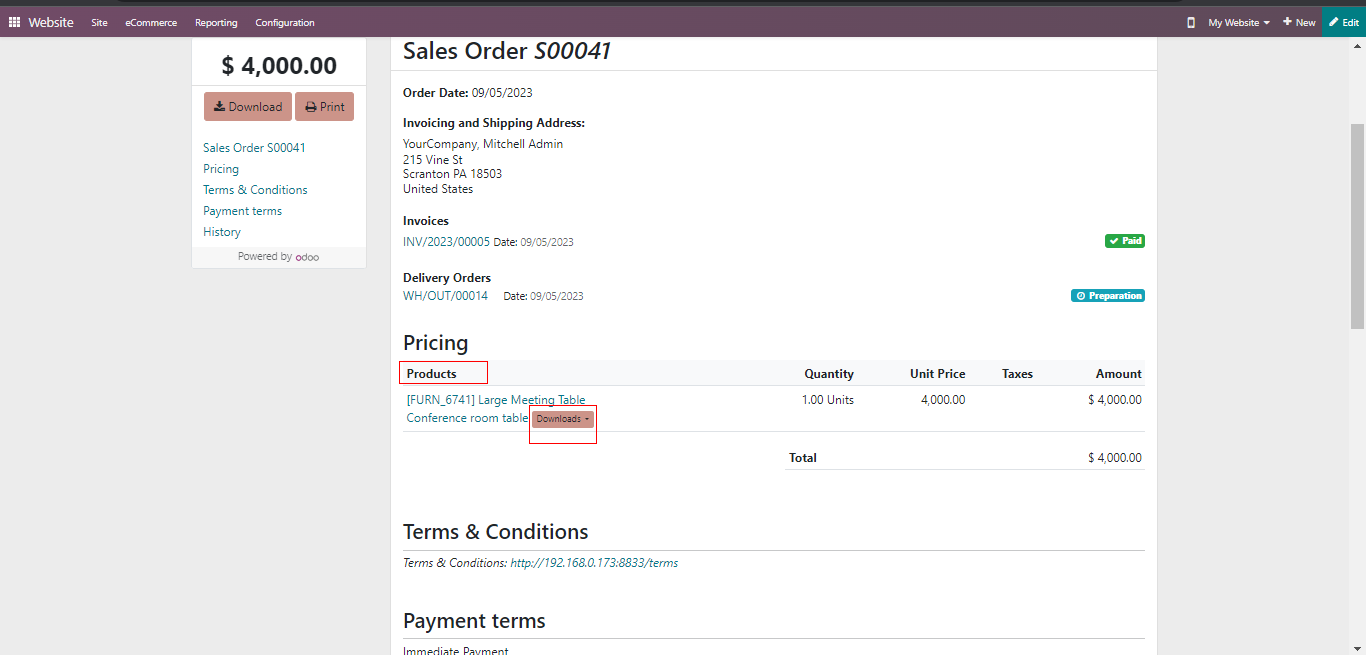
Task: Click the Preparation delivery status badge
Action: pos(1108,296)
